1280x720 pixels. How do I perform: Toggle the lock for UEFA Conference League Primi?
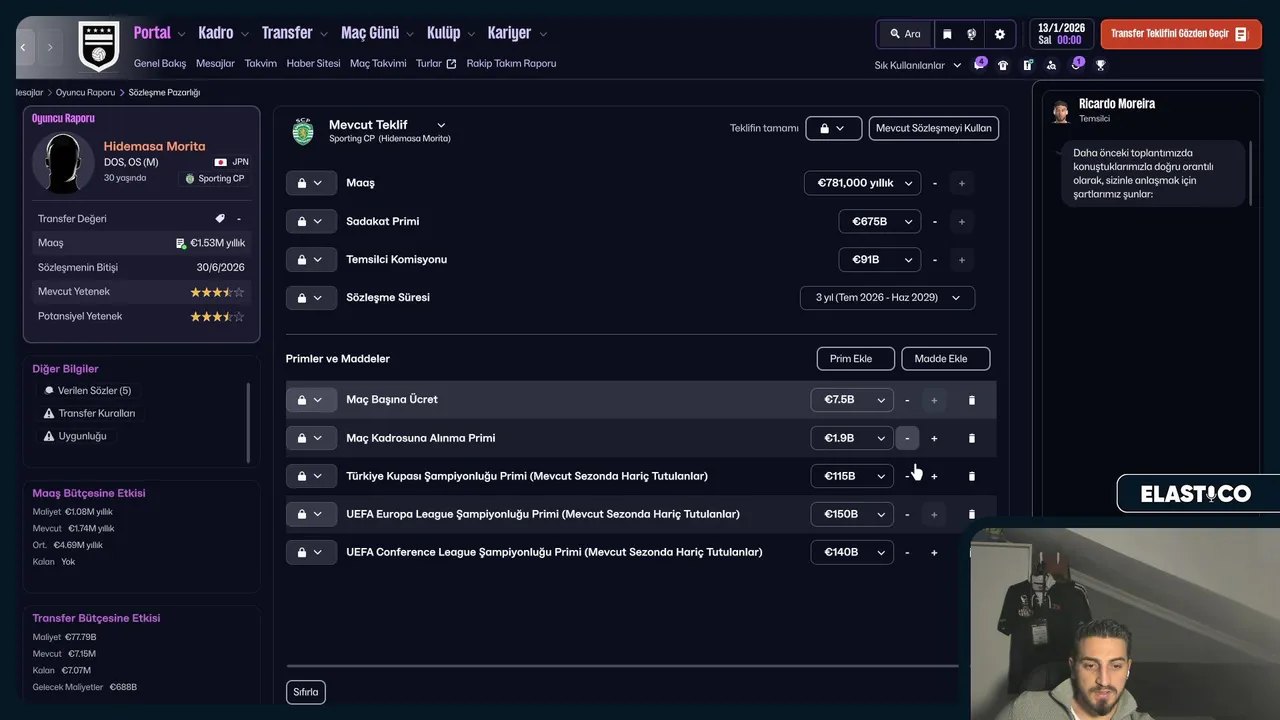[311, 552]
